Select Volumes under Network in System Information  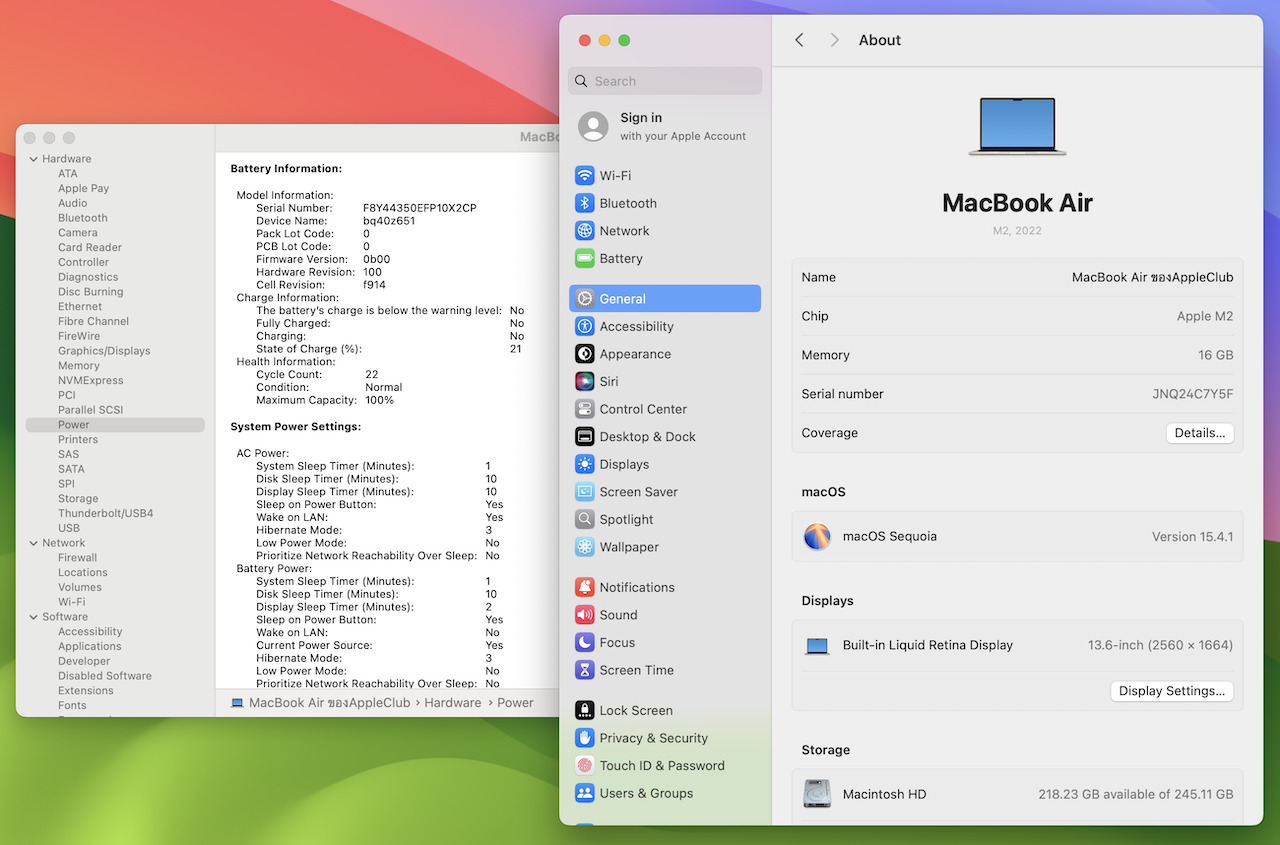tap(80, 587)
